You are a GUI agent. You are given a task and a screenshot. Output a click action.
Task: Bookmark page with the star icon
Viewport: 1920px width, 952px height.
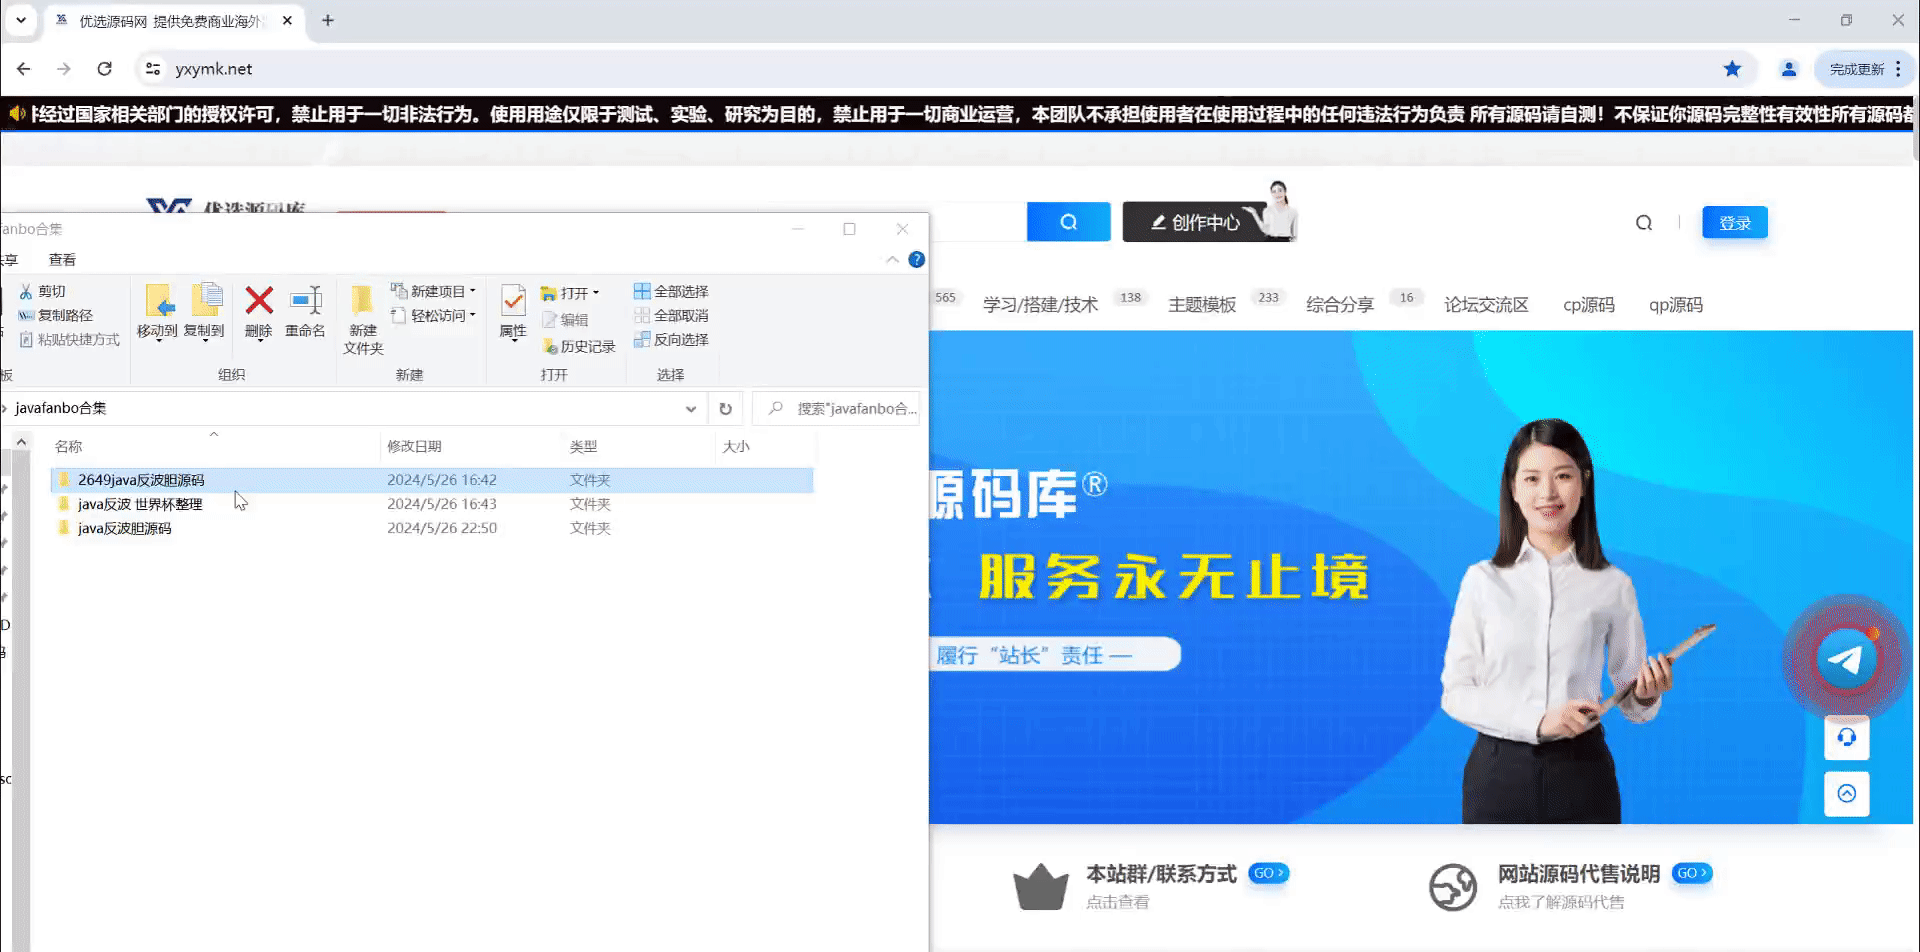coord(1732,69)
